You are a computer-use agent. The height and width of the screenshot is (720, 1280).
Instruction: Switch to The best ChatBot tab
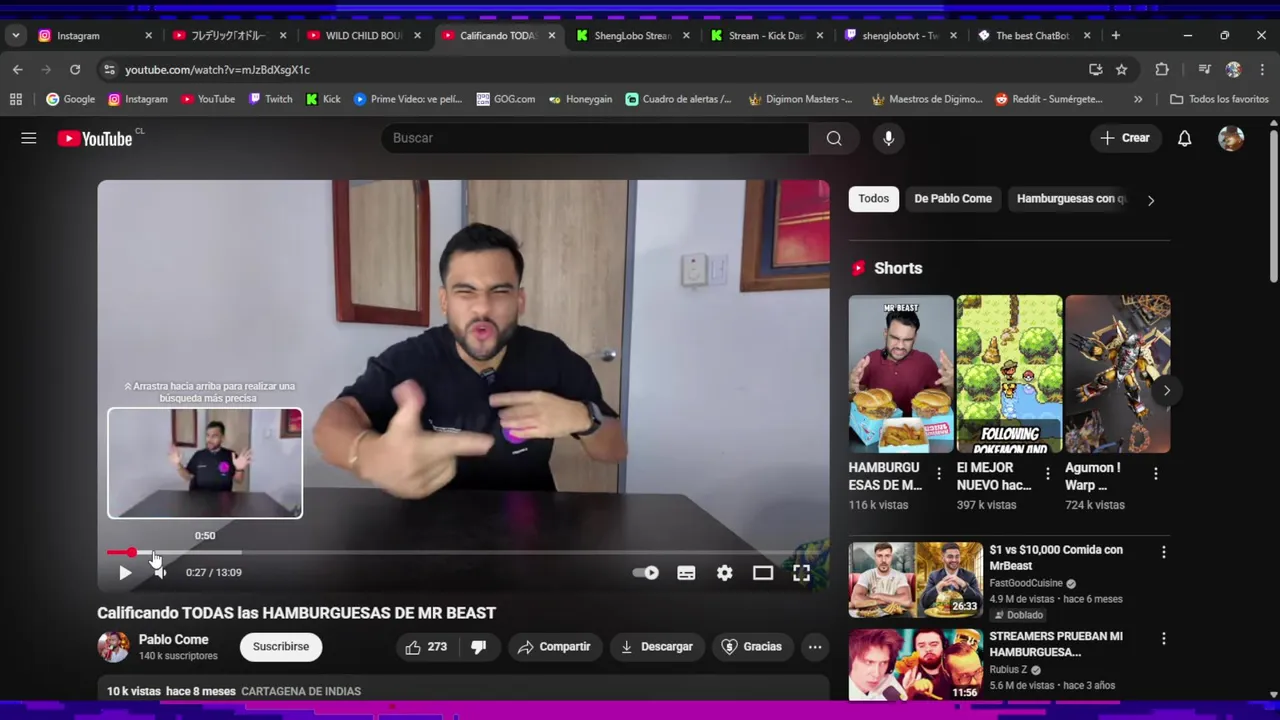(1032, 35)
